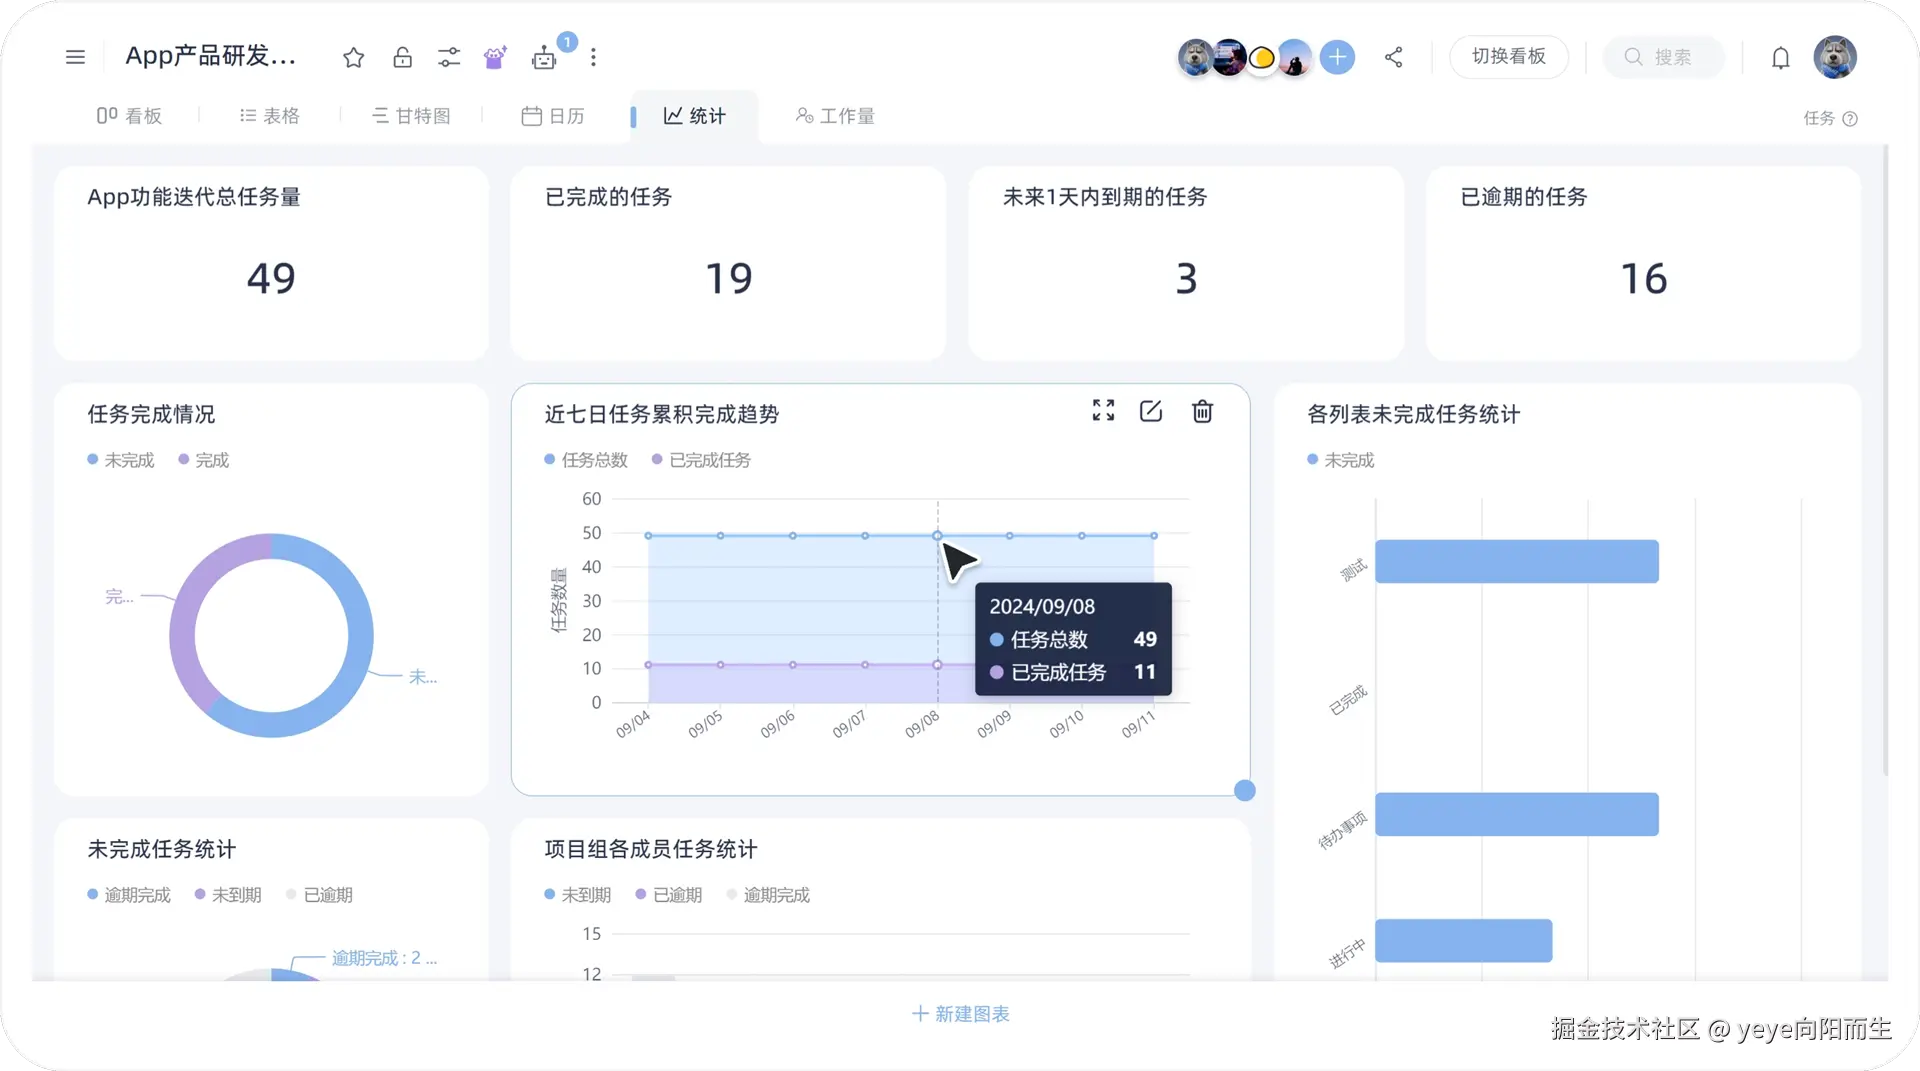Click the share icon

click(1393, 57)
